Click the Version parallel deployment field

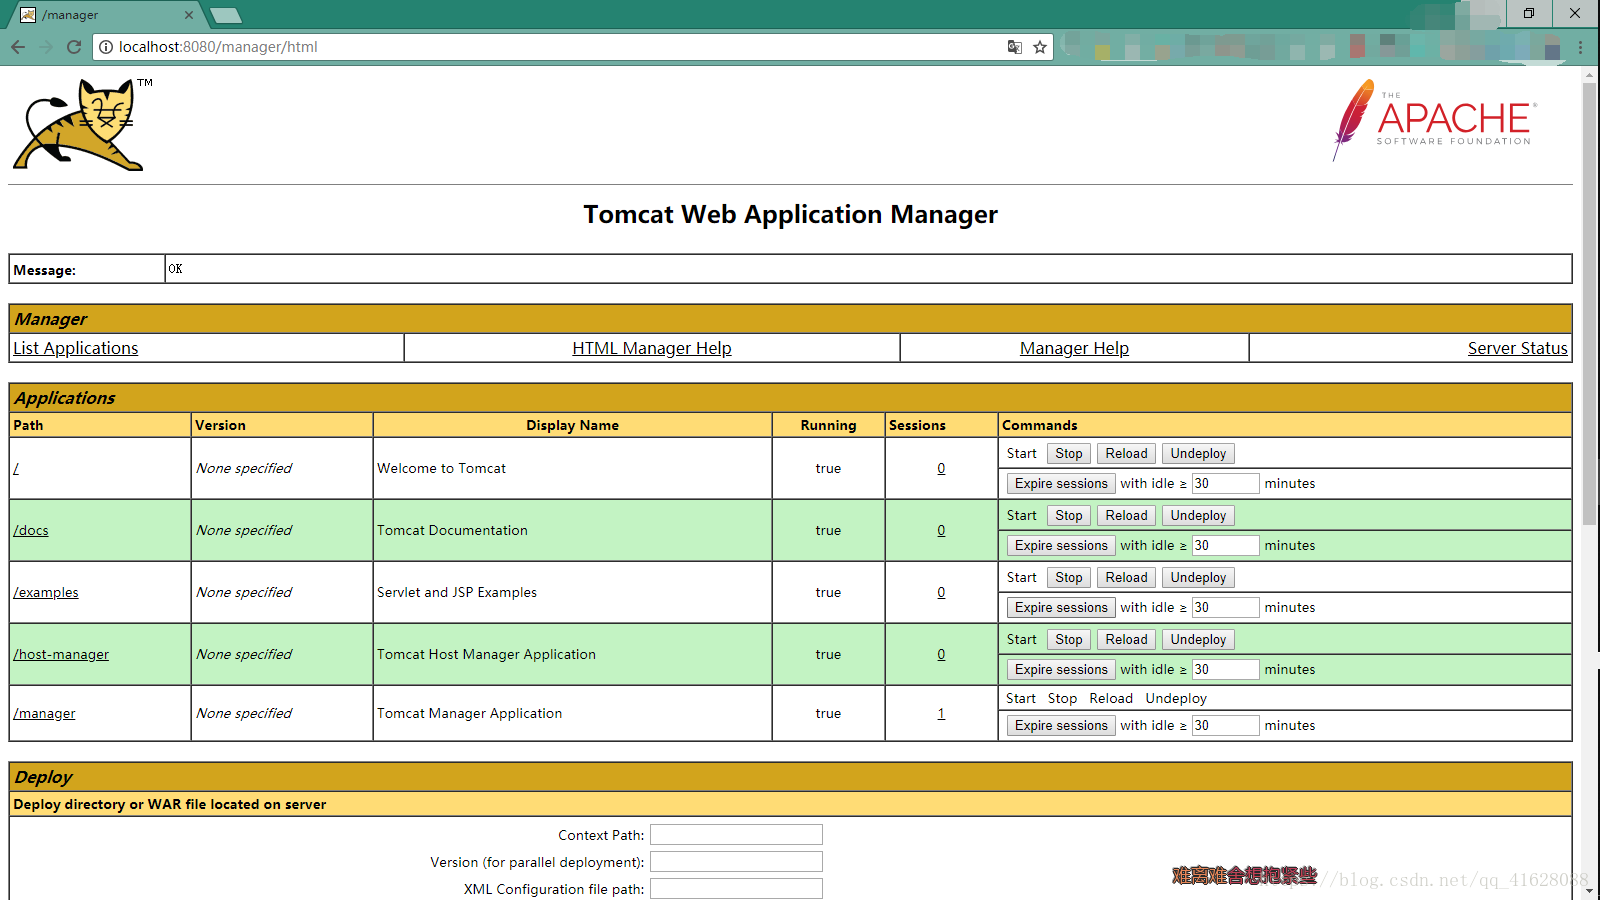point(736,862)
